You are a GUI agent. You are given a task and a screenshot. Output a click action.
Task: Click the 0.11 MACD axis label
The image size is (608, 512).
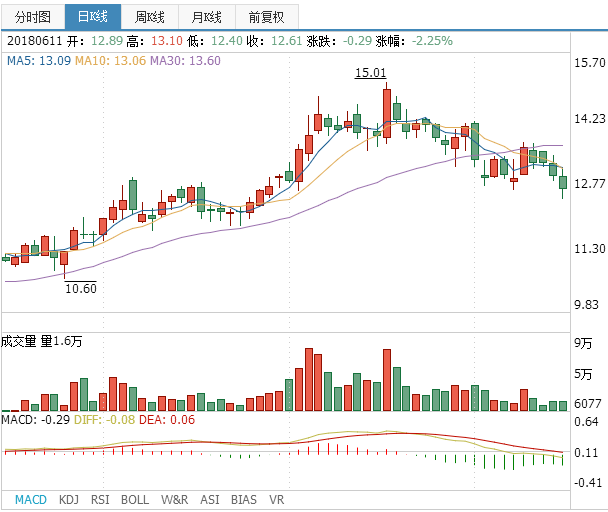[586, 453]
